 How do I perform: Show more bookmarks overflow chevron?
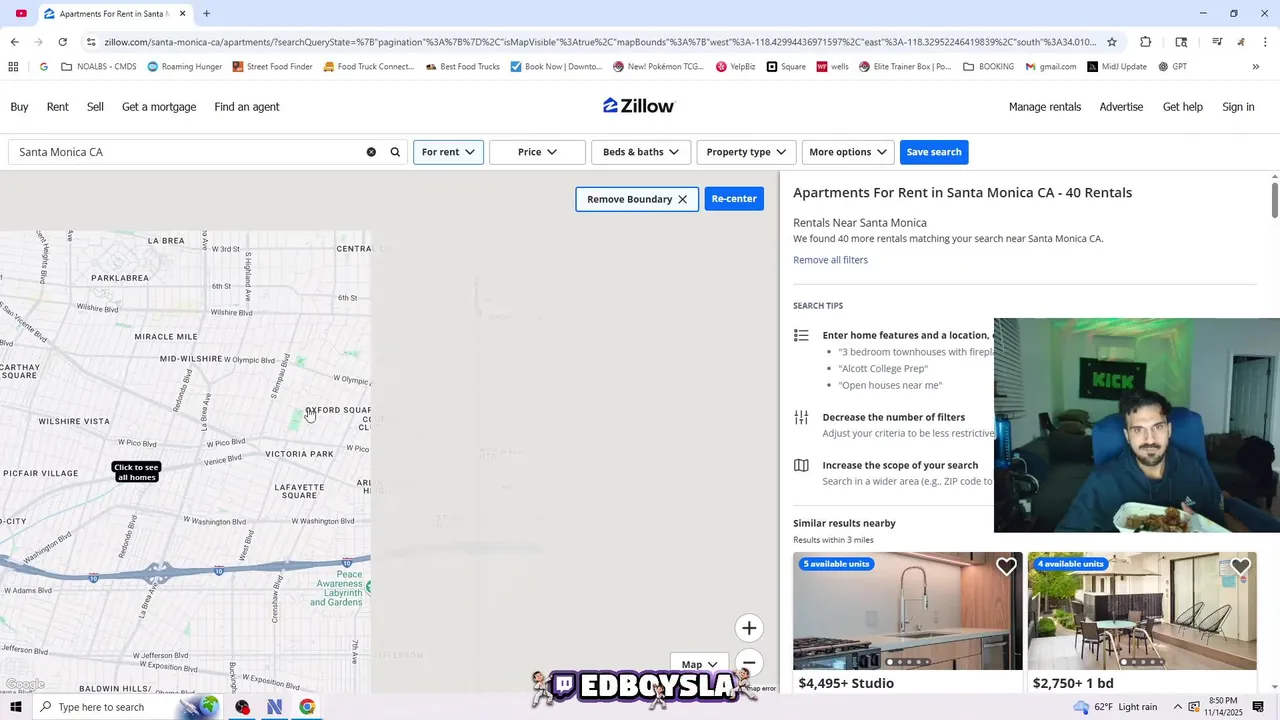pyautogui.click(x=1255, y=67)
